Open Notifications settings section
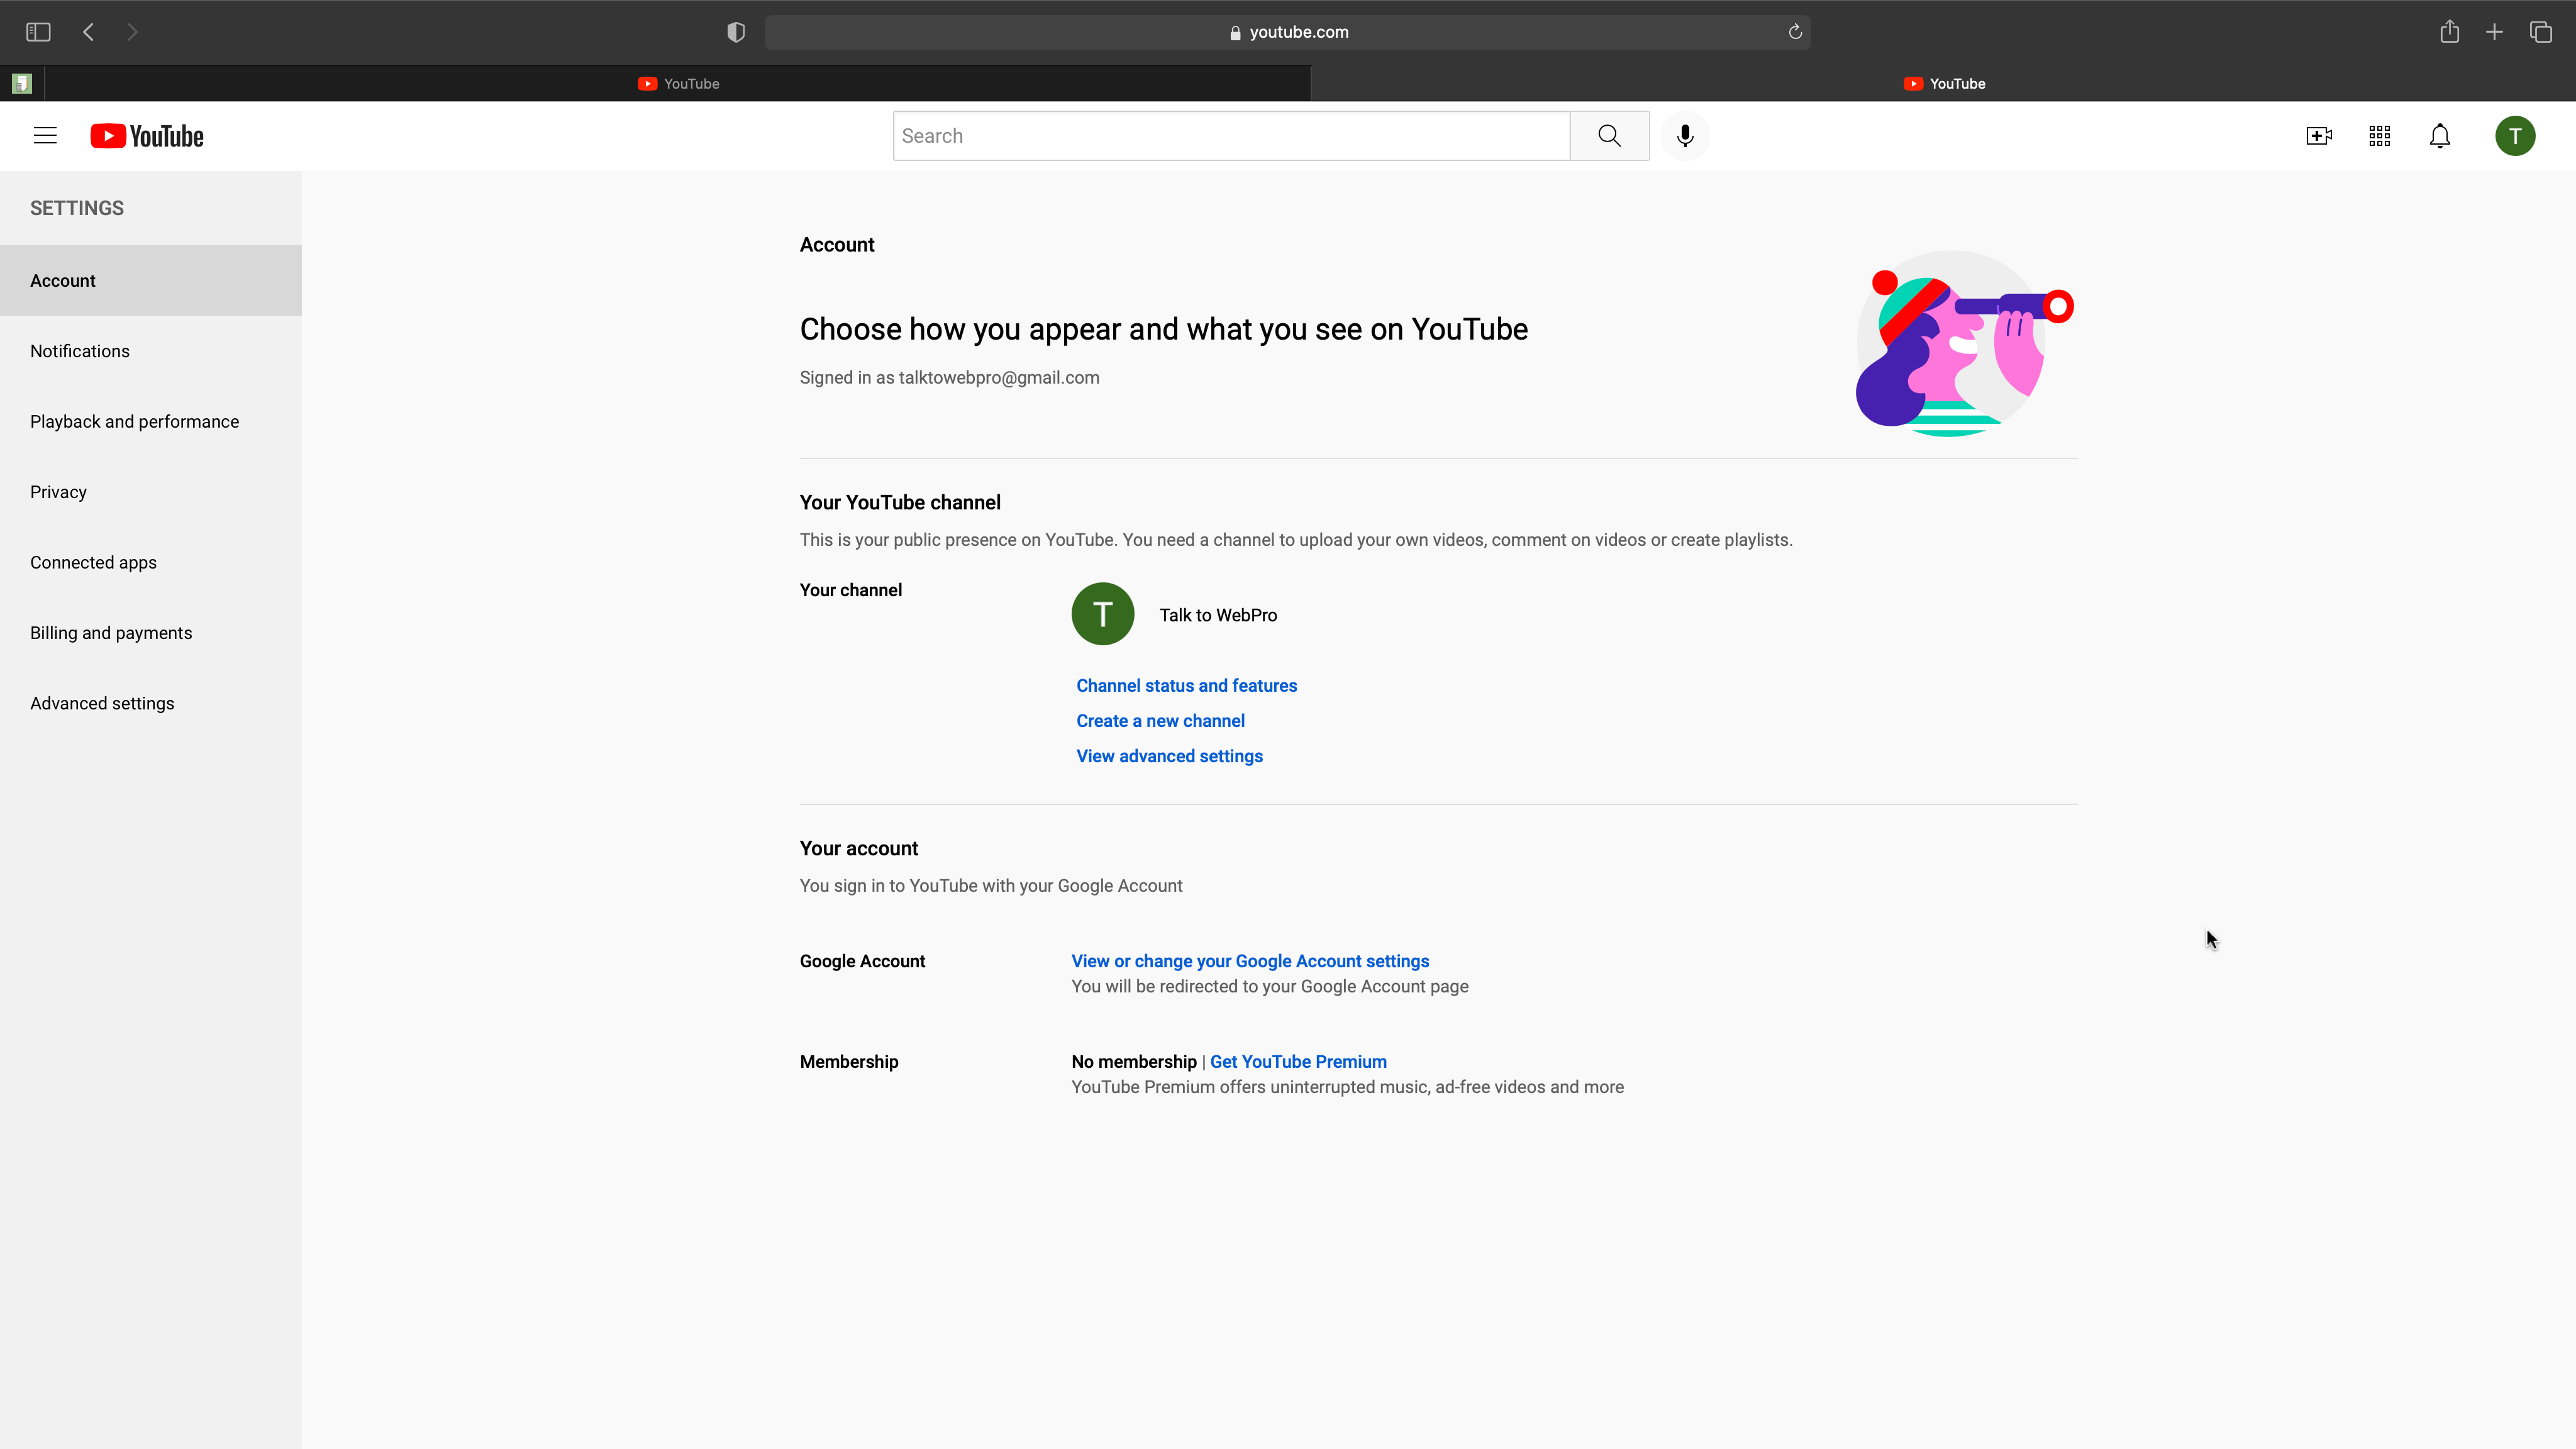The height and width of the screenshot is (1449, 2576). click(80, 351)
